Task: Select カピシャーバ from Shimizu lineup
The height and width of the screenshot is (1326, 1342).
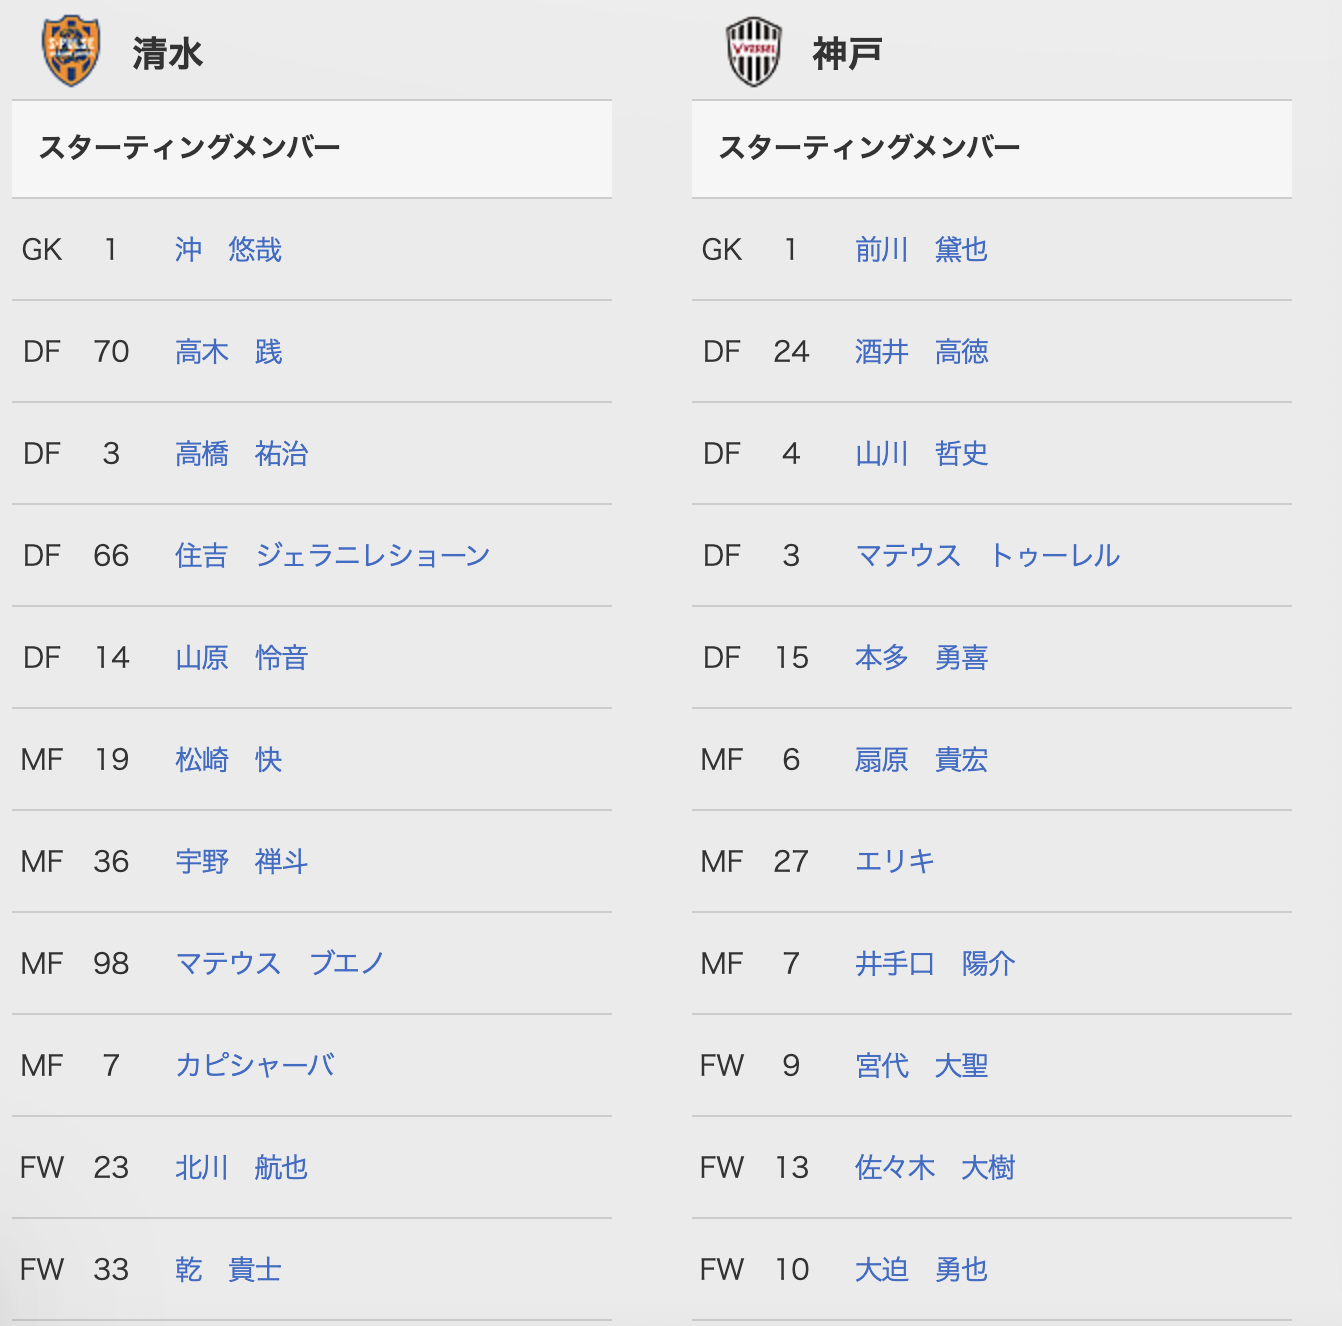Action: (x=255, y=1066)
